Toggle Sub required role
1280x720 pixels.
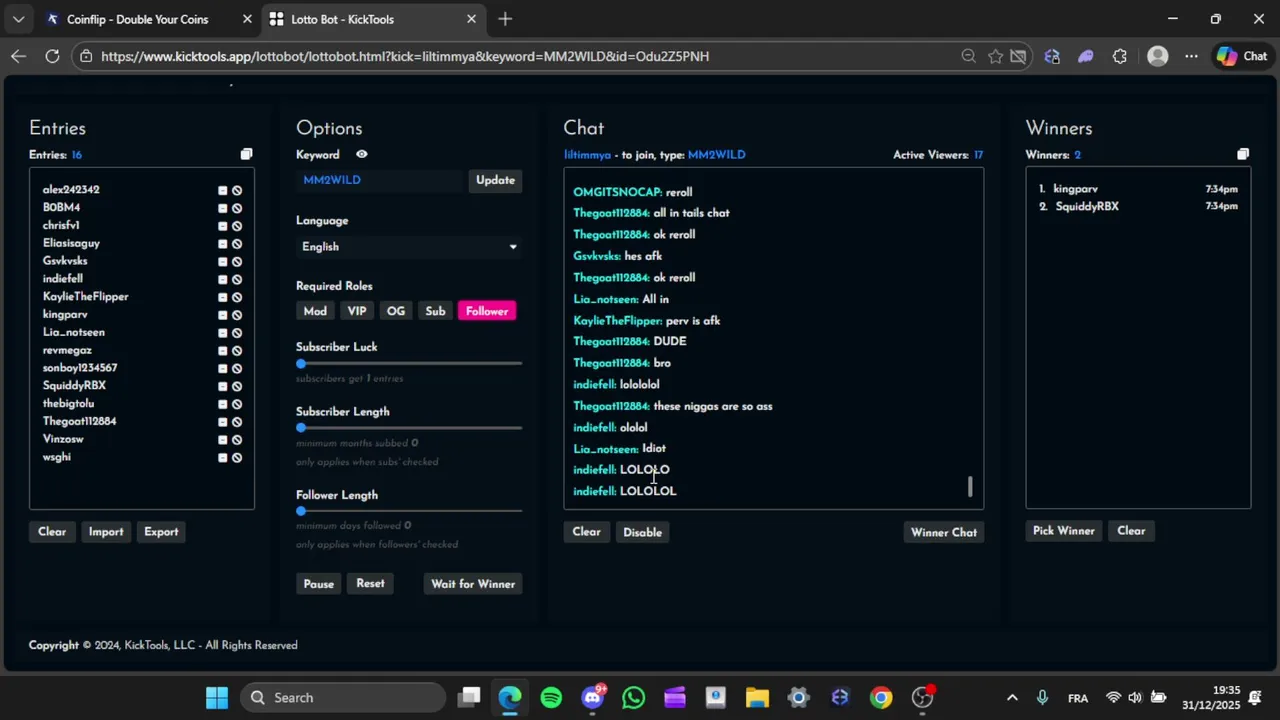(x=435, y=311)
